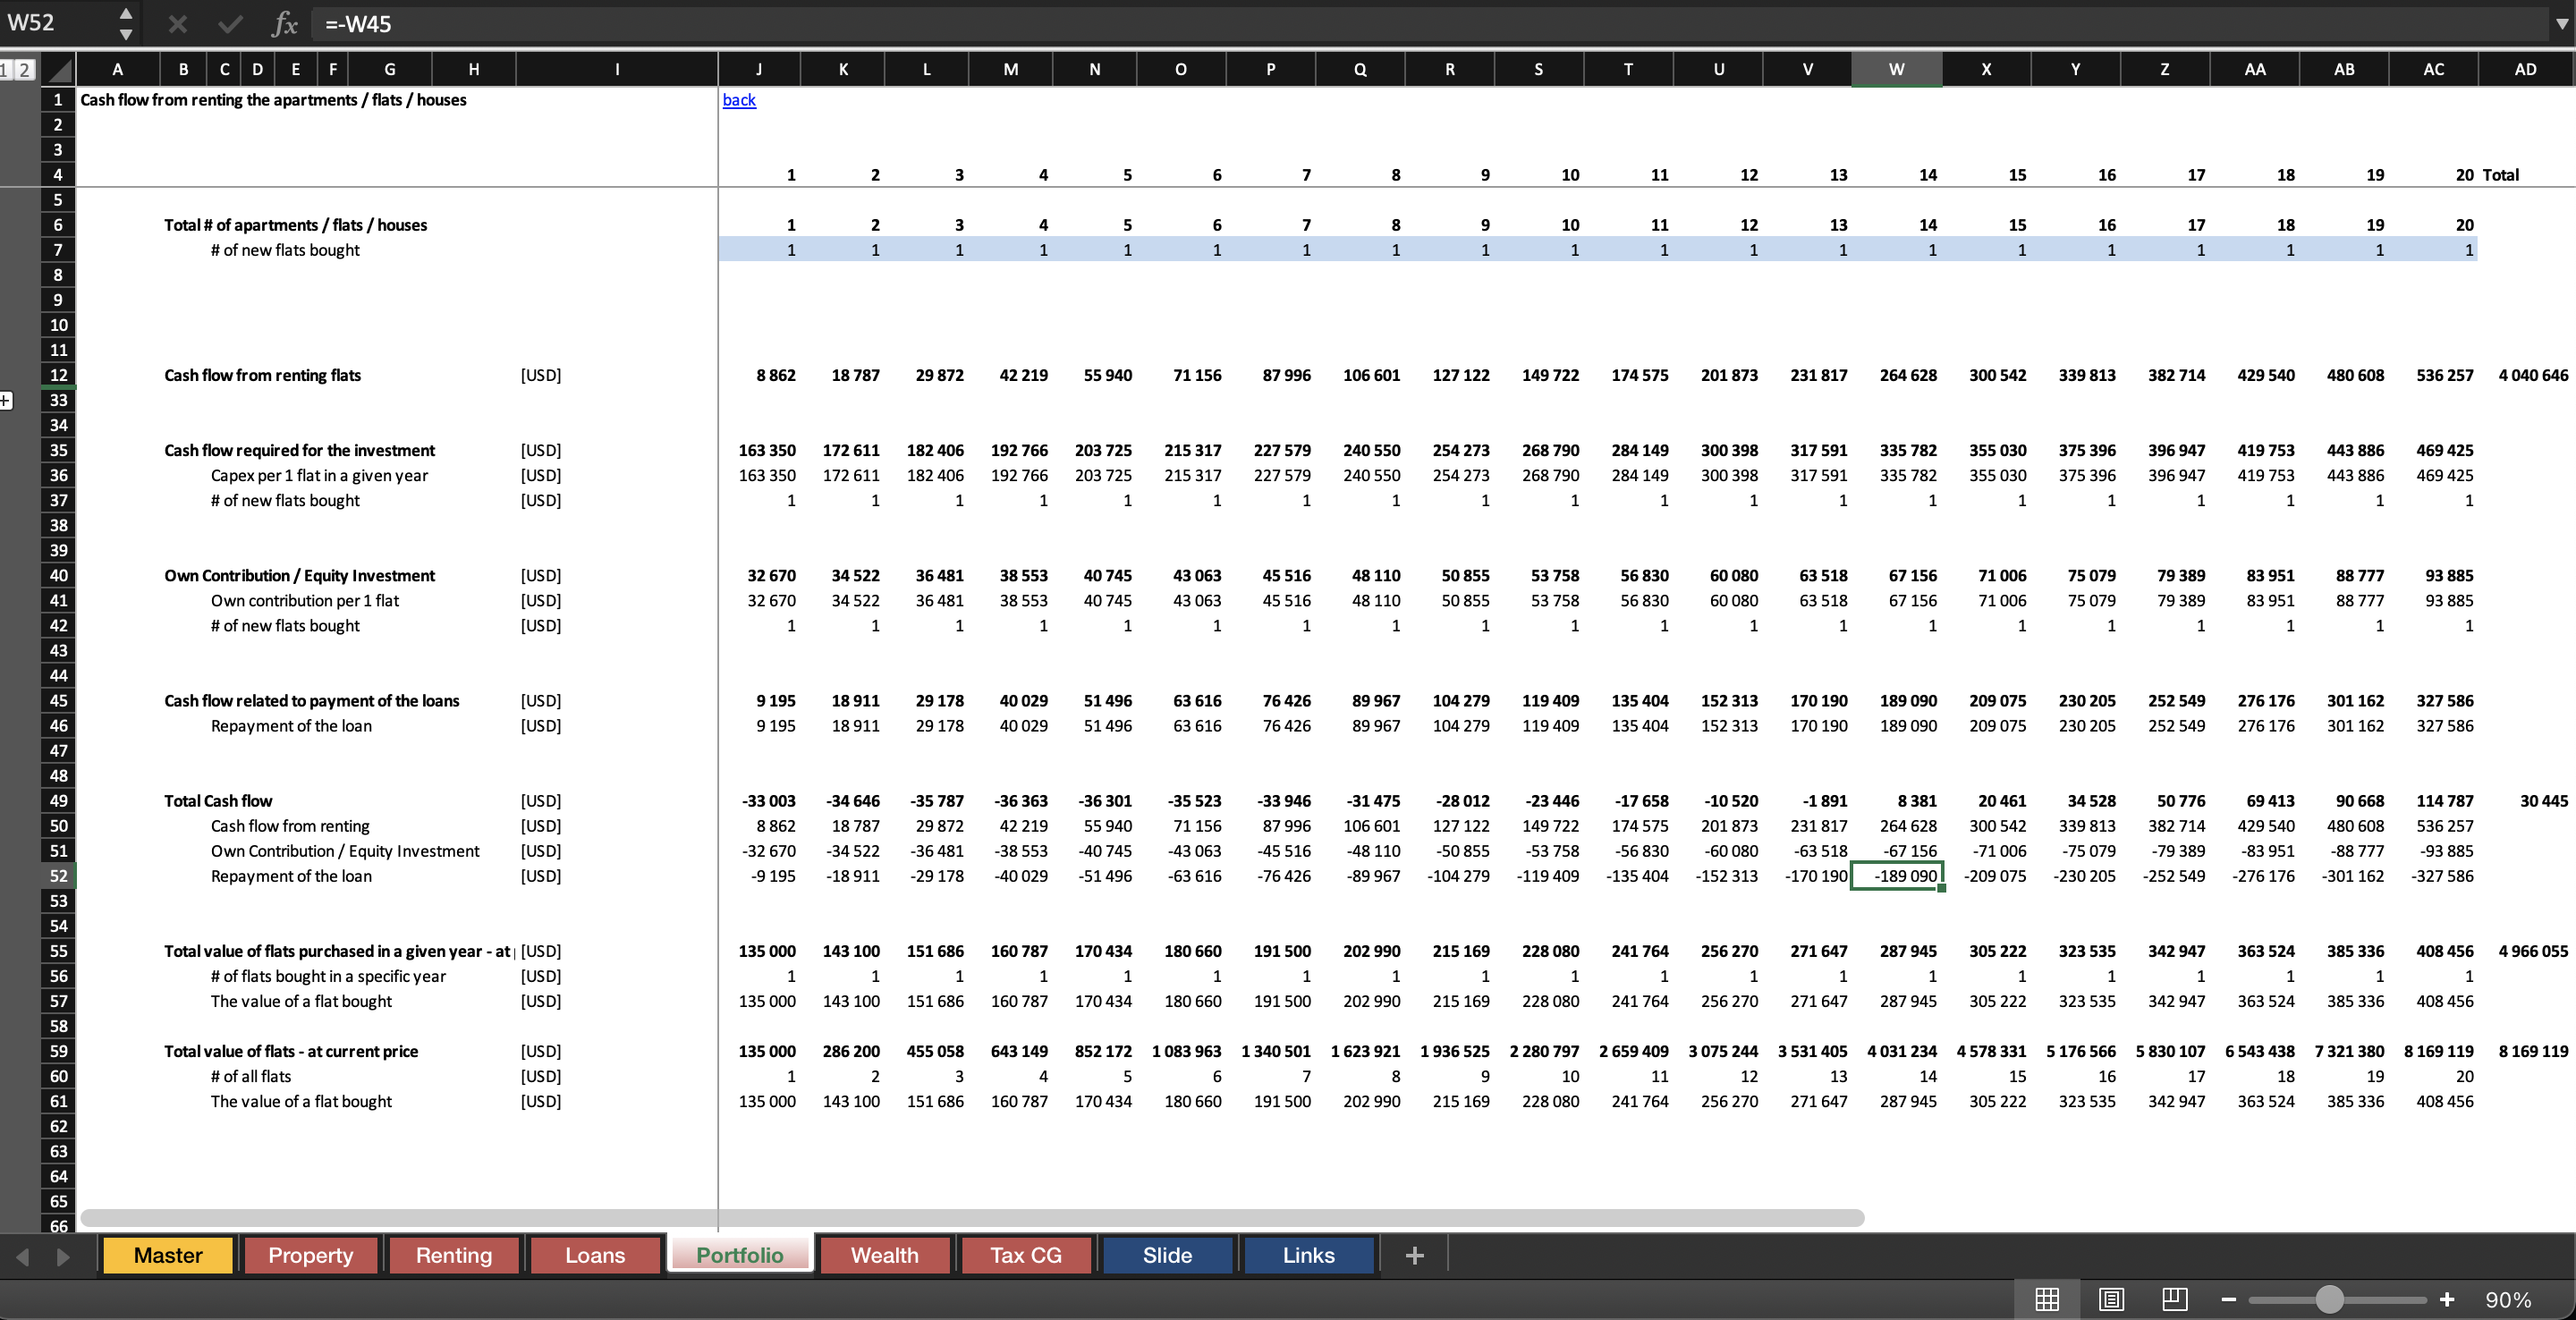Select the Portfolio sheet tab
The image size is (2576, 1320).
(x=740, y=1255)
